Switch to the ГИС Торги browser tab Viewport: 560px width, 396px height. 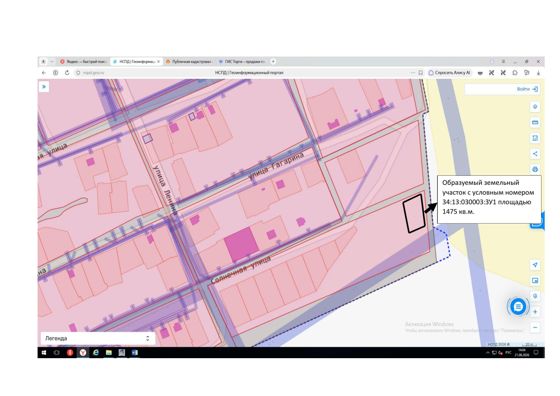(242, 62)
